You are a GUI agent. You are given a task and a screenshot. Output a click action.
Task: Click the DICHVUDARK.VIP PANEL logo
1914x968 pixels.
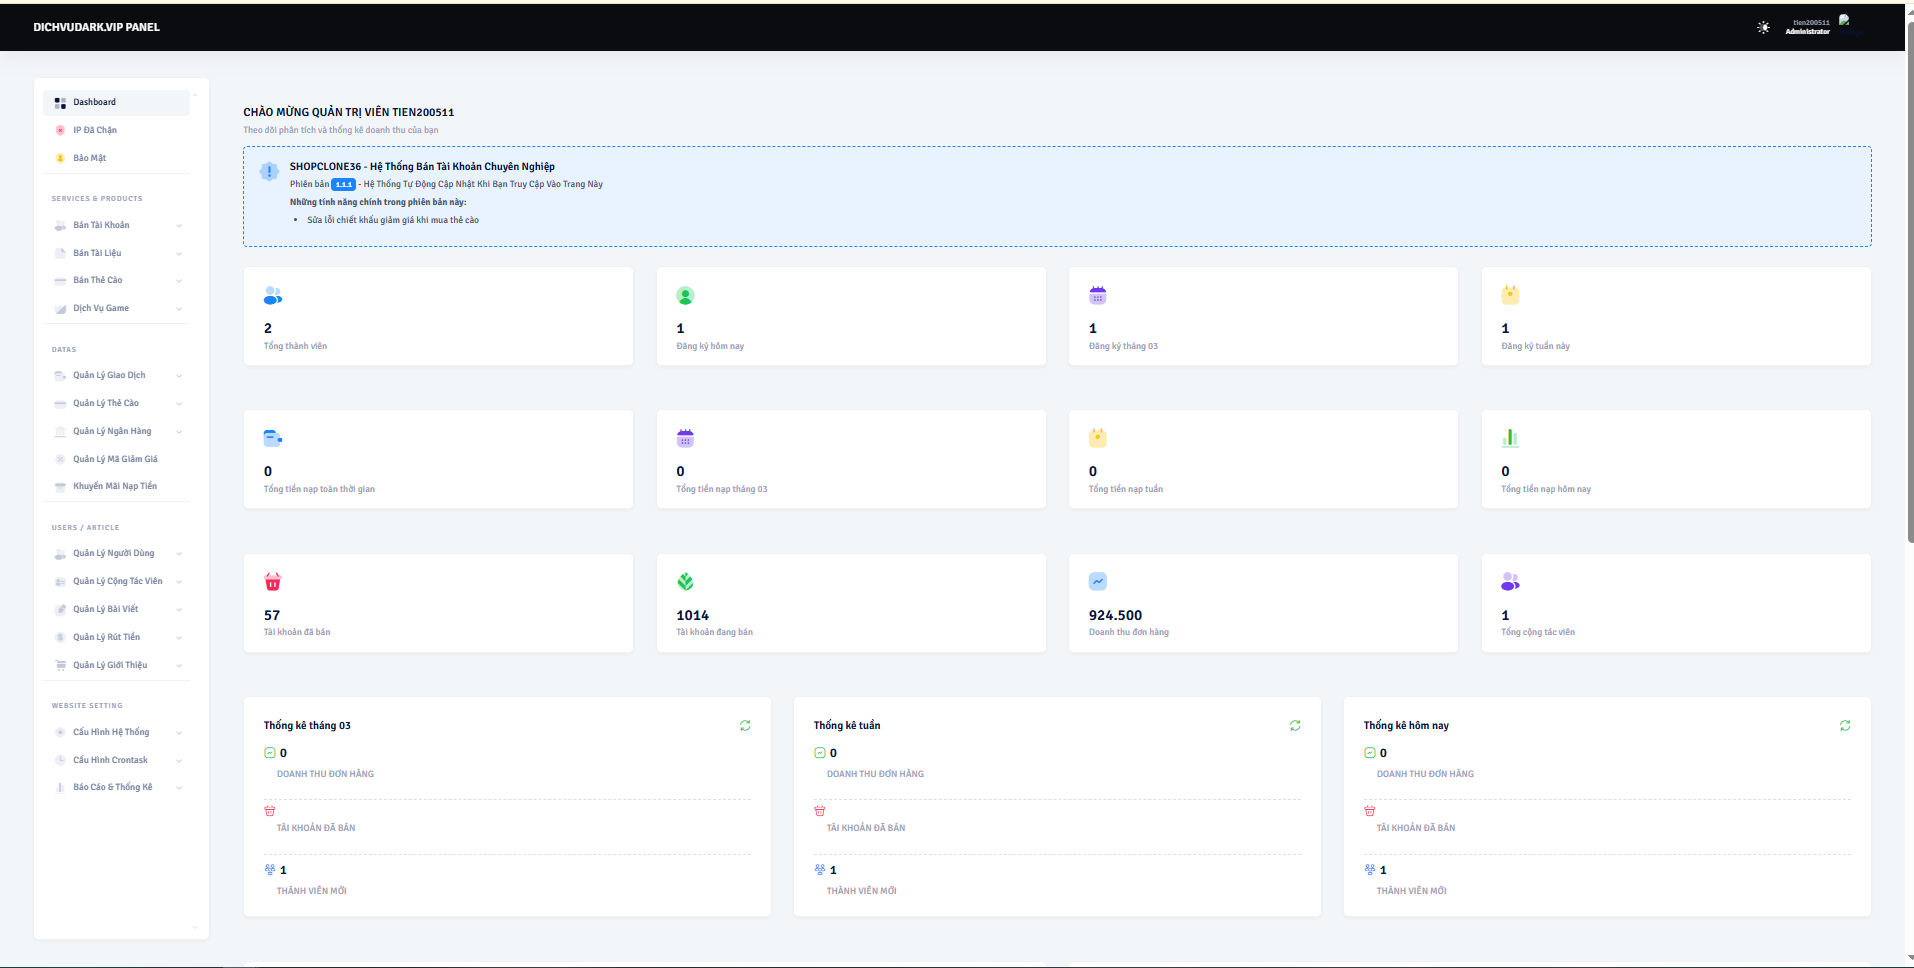pyautogui.click(x=96, y=27)
